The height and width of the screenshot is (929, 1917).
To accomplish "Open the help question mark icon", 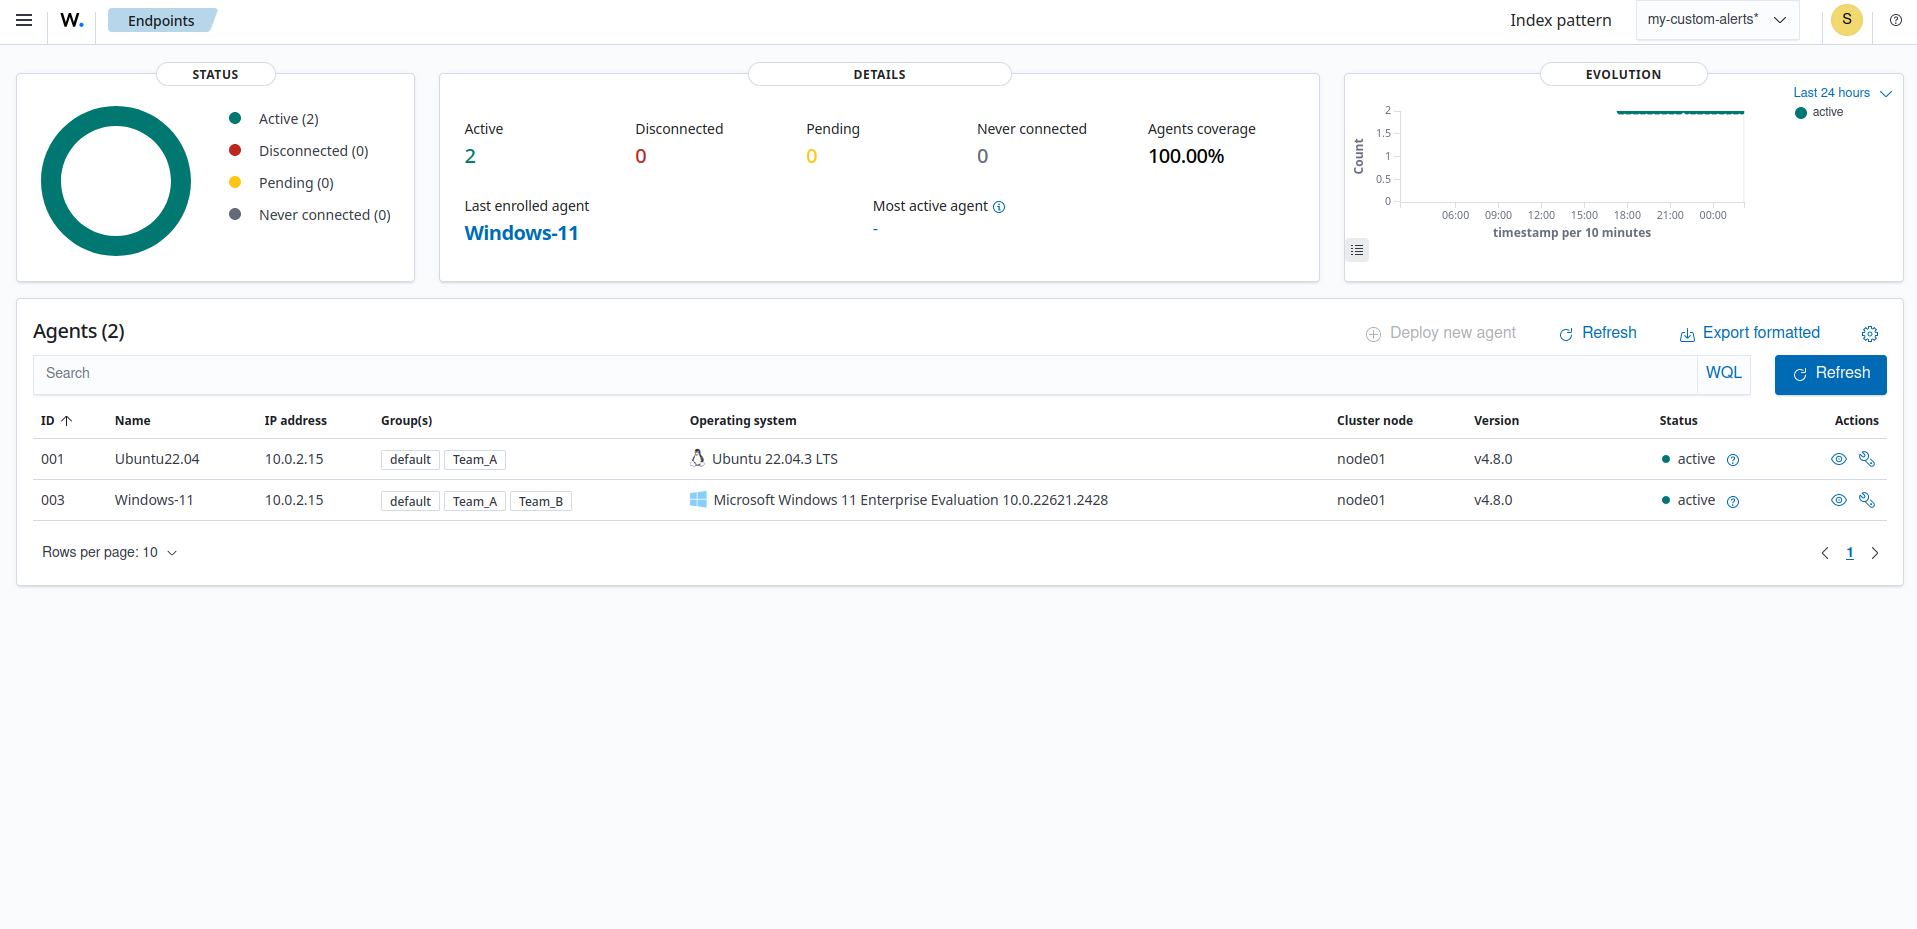I will [1895, 20].
